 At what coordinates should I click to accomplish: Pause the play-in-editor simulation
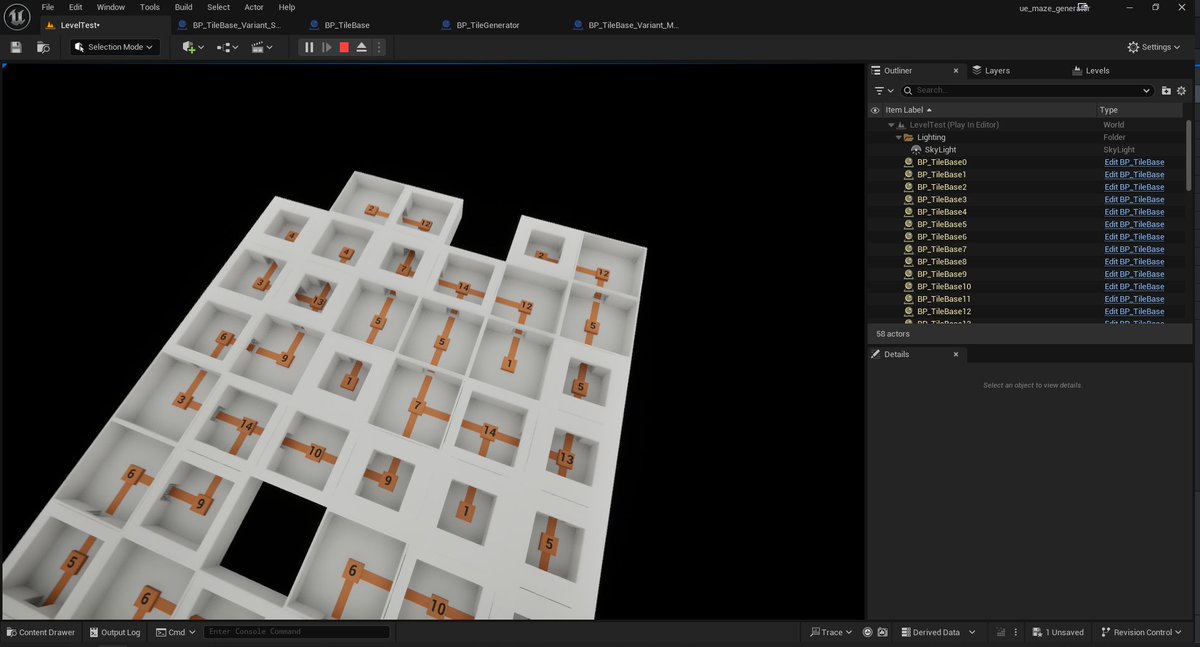pos(309,47)
